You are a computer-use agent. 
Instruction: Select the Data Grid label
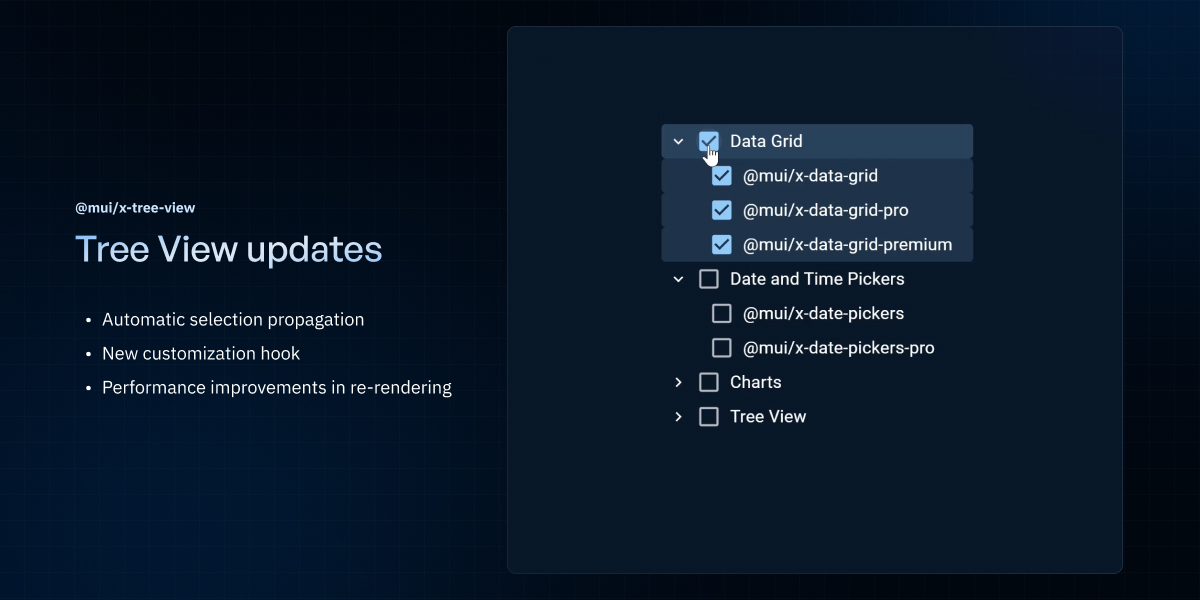tap(766, 141)
